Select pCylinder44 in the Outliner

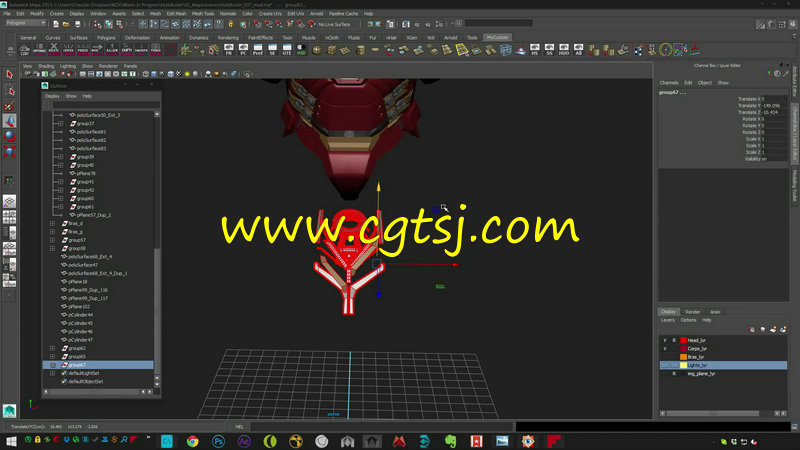point(80,315)
